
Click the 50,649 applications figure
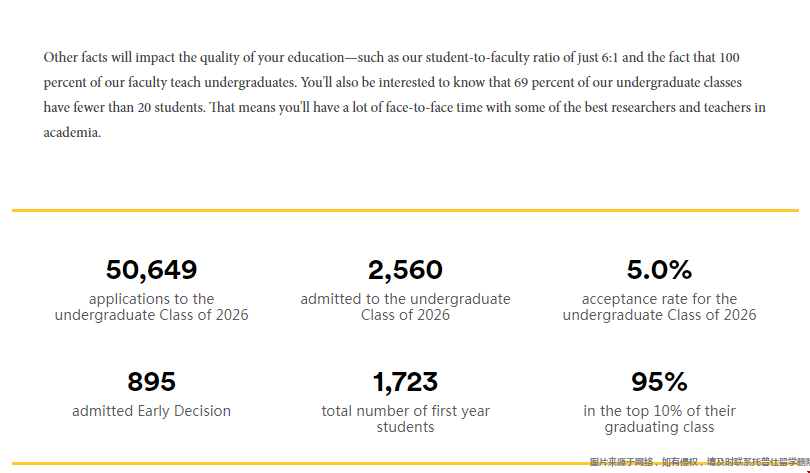point(151,270)
